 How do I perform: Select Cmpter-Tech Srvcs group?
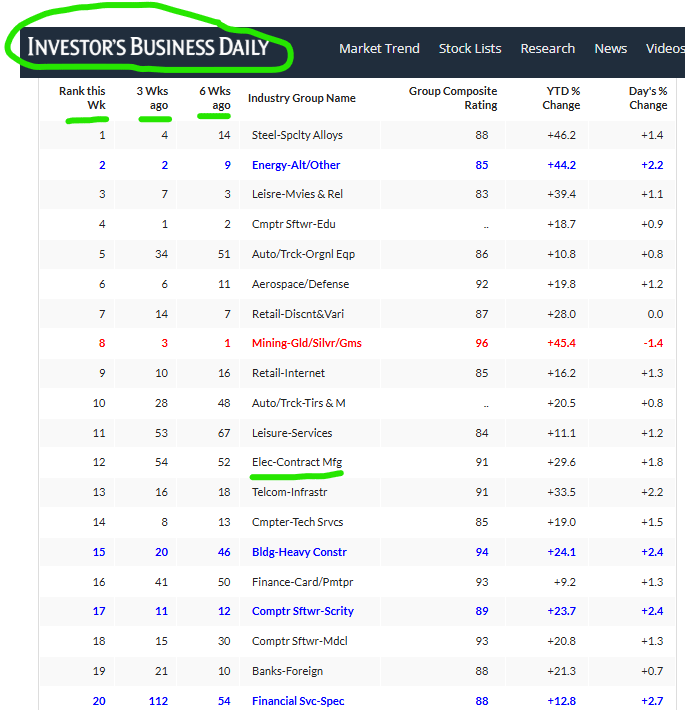click(297, 522)
